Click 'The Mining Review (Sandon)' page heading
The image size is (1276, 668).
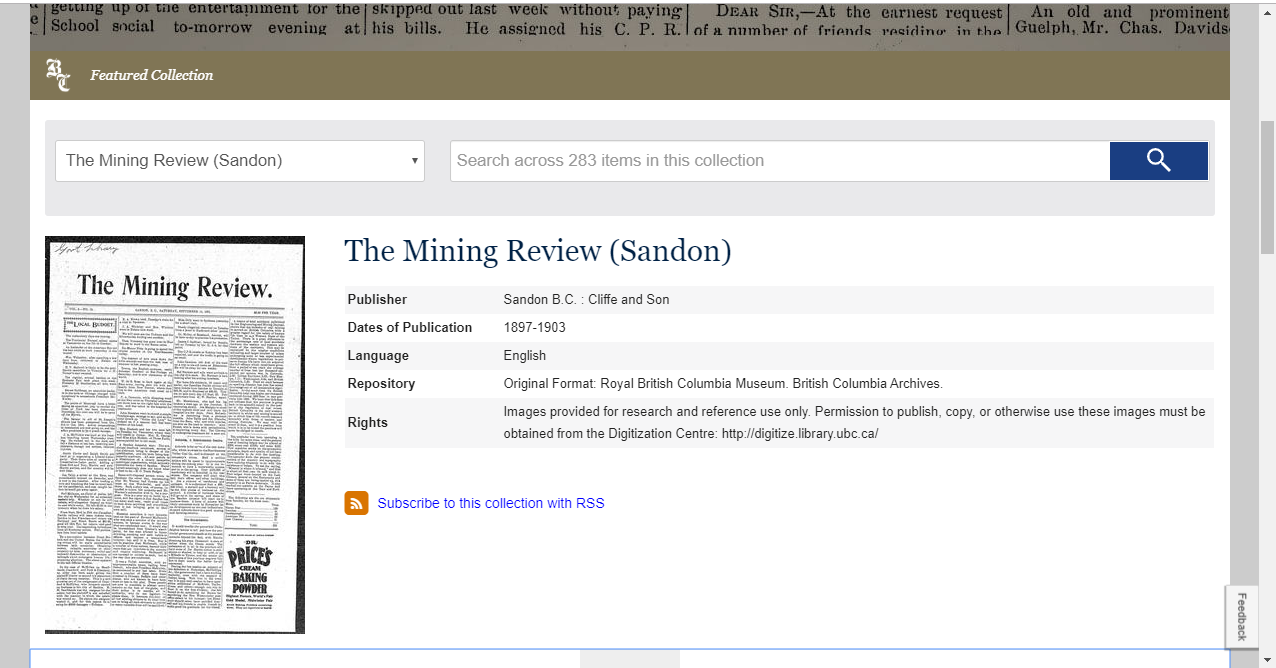pyautogui.click(x=537, y=251)
